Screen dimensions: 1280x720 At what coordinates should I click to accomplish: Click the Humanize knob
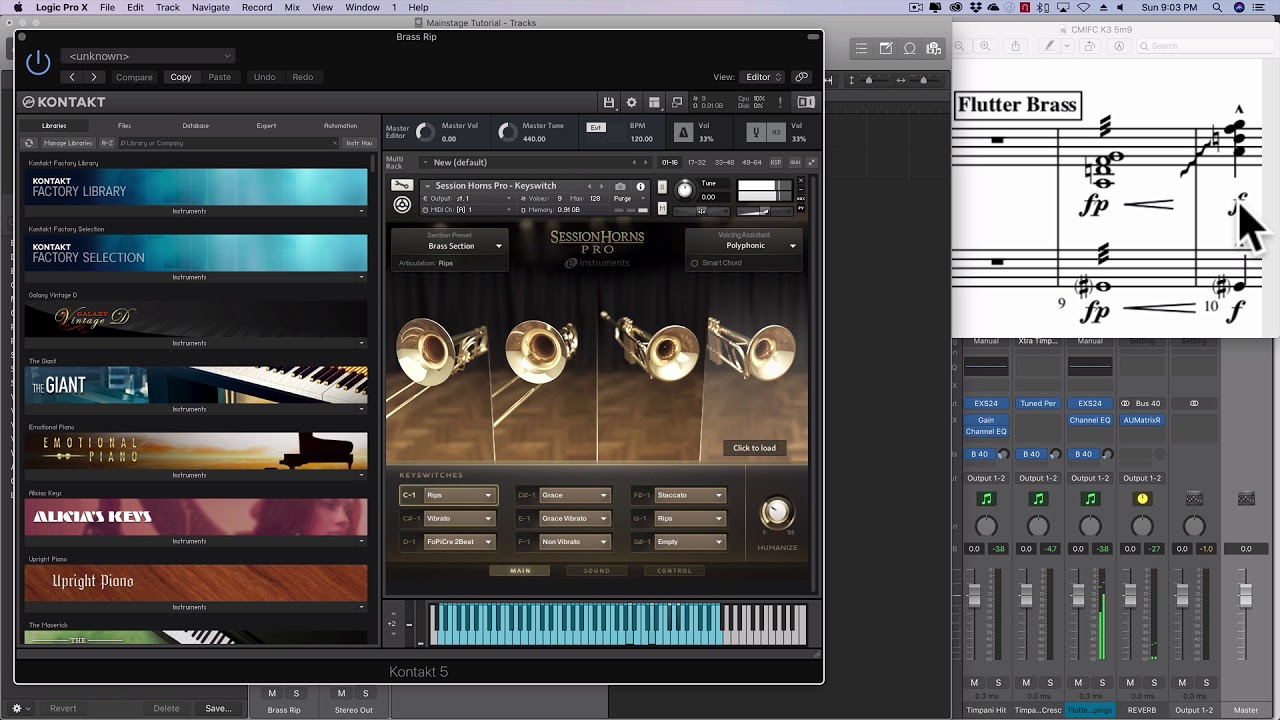[x=776, y=513]
